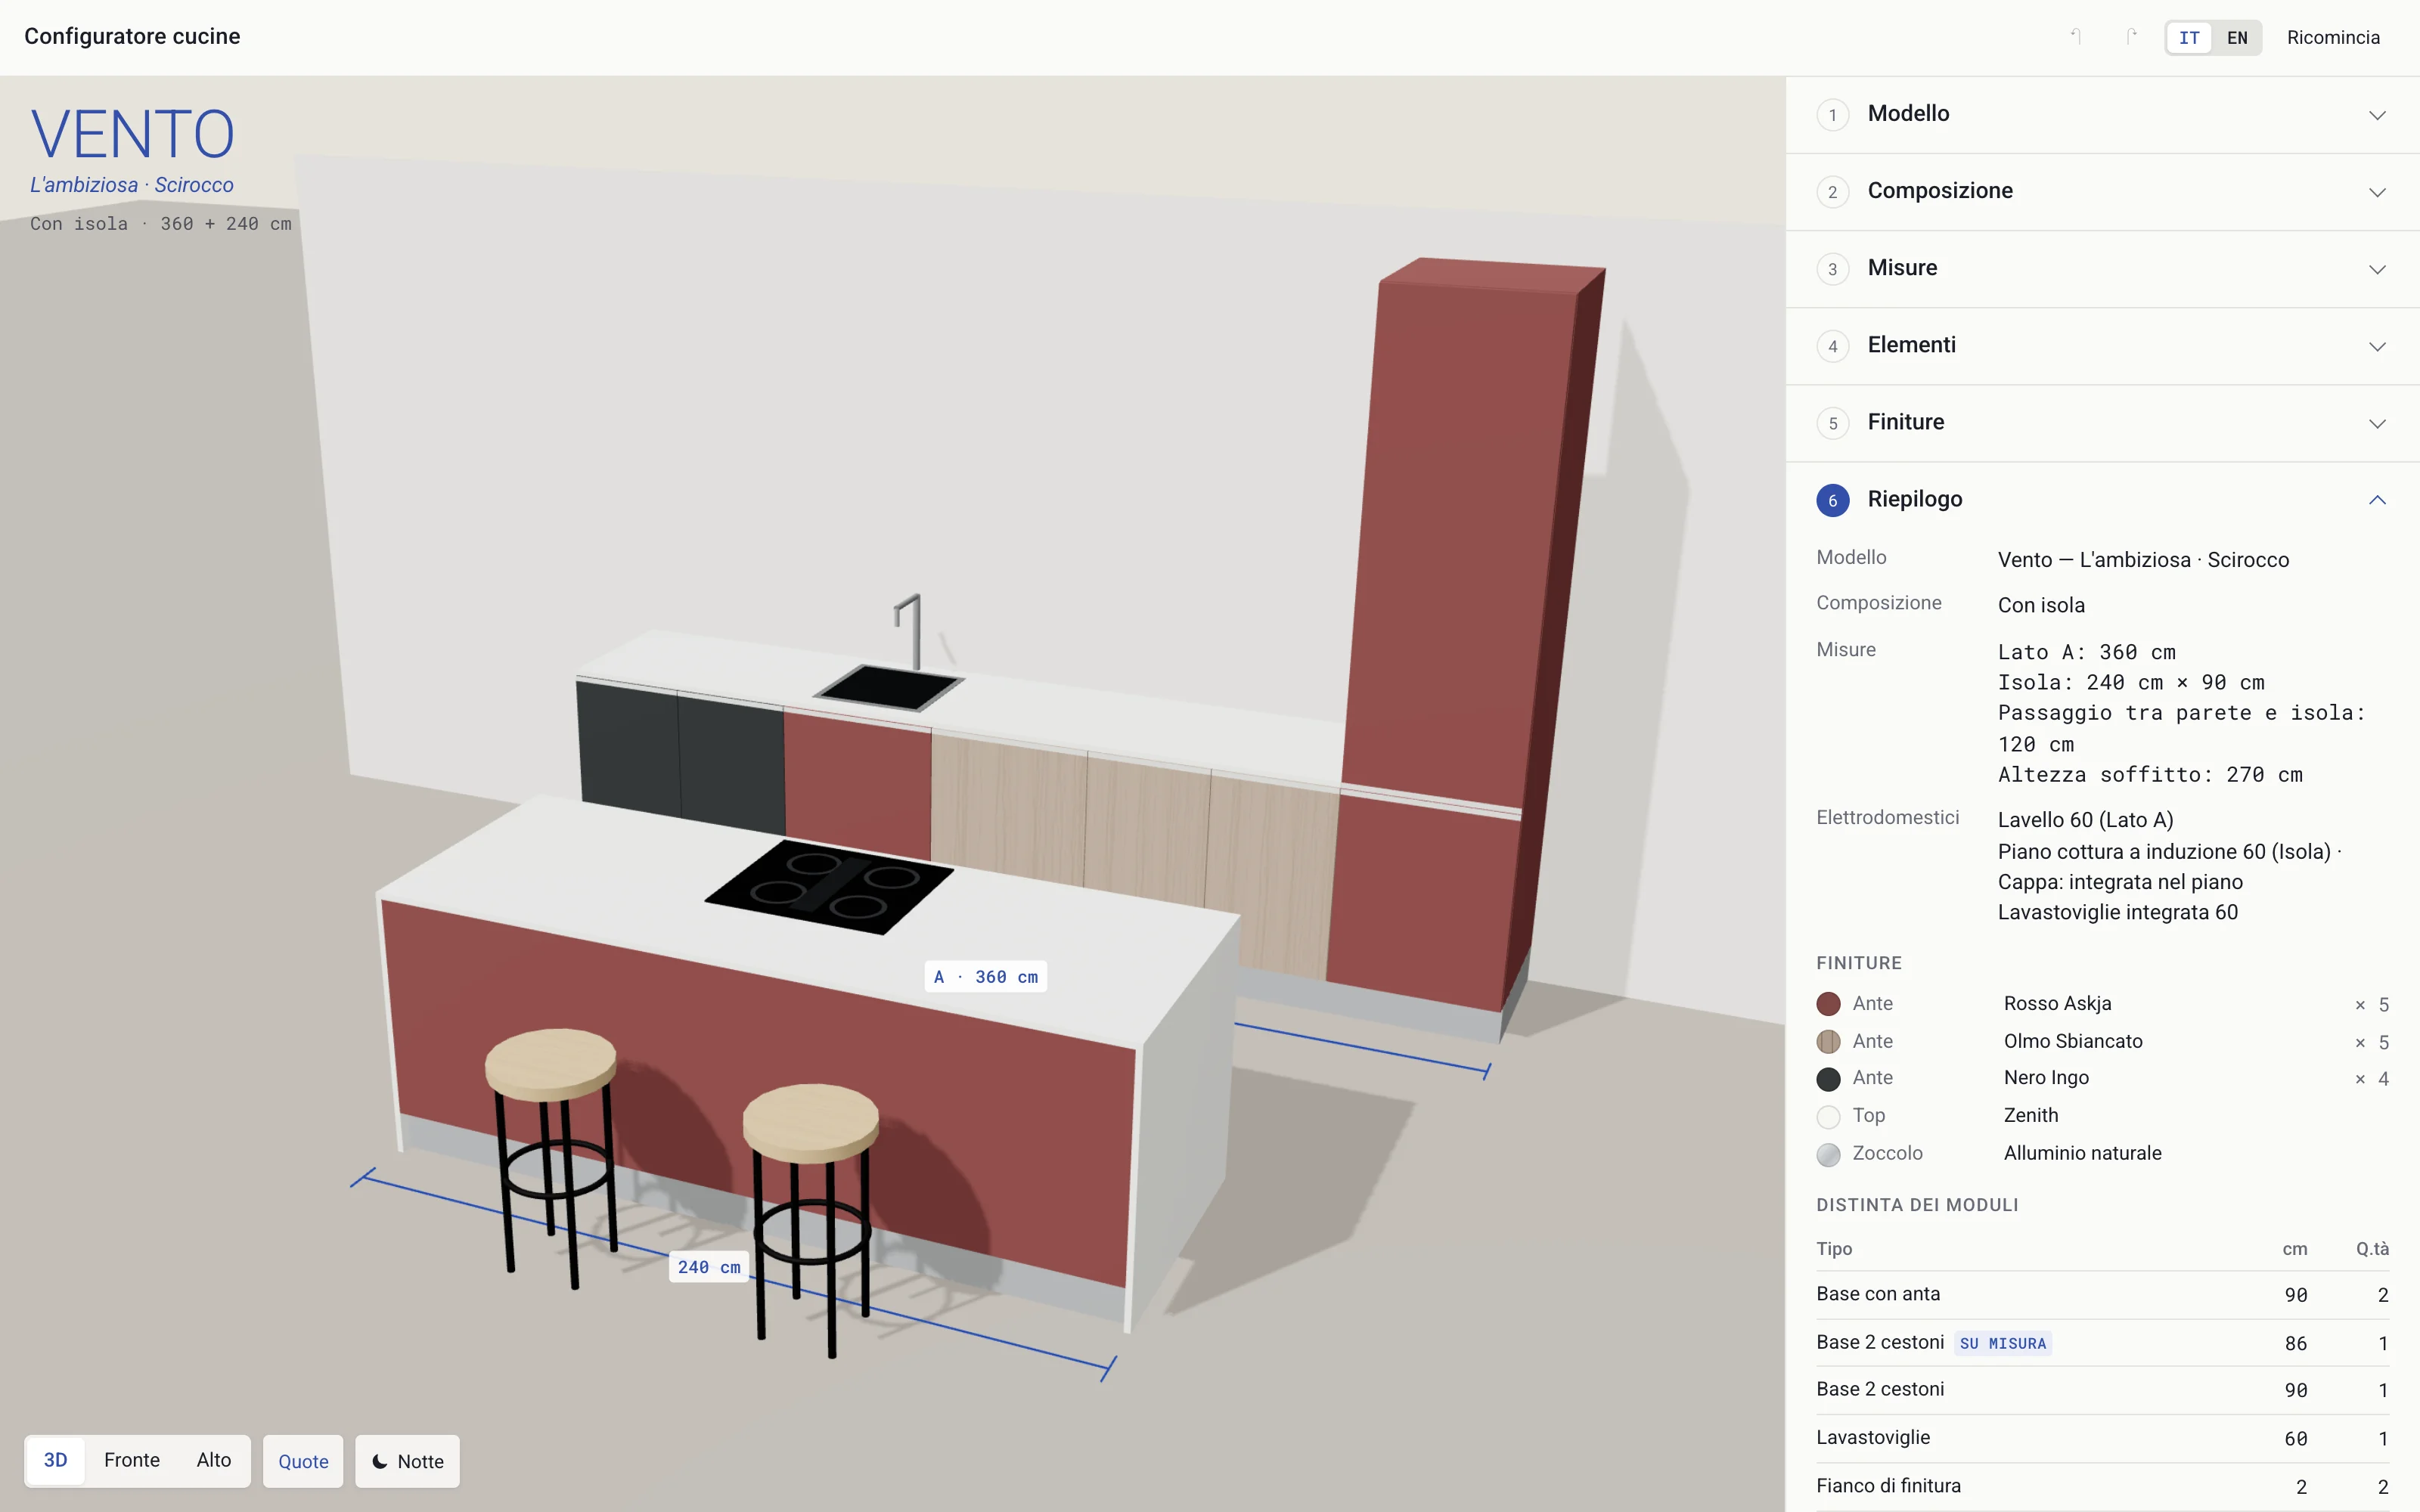Click the blue step 6 Riepilogo circle
2420x1512 pixels.
[1832, 500]
